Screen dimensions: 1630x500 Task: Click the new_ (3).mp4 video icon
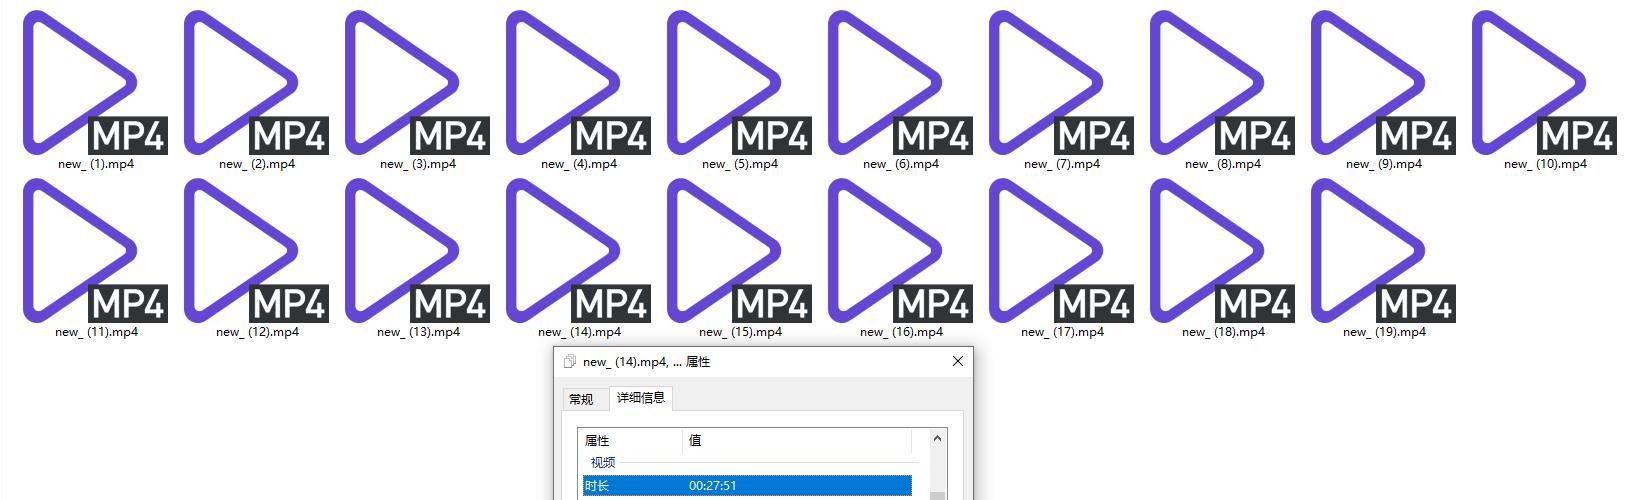[417, 84]
